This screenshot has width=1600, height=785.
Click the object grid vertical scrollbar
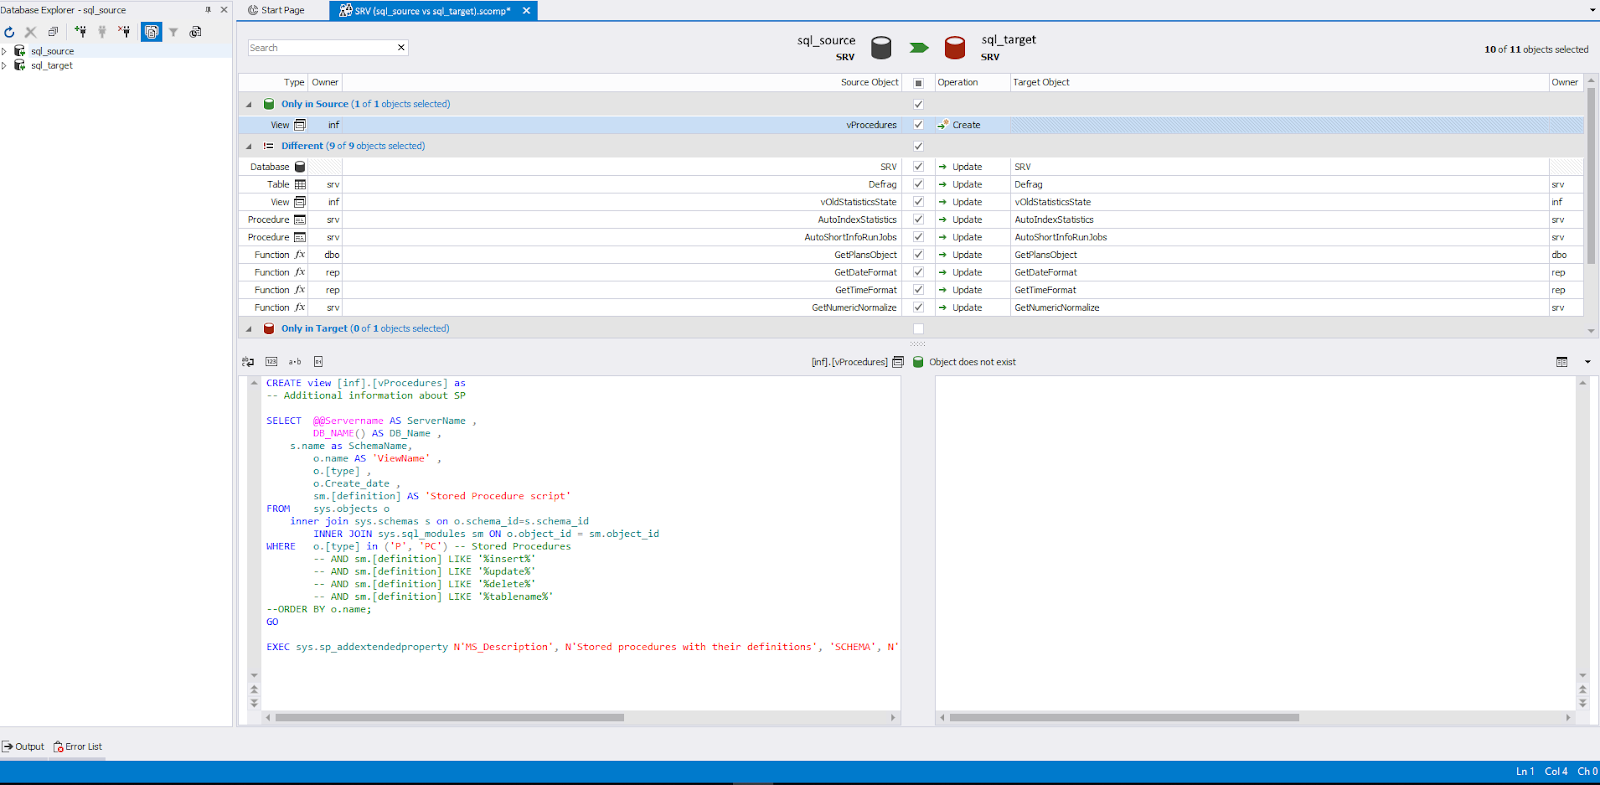[1591, 175]
